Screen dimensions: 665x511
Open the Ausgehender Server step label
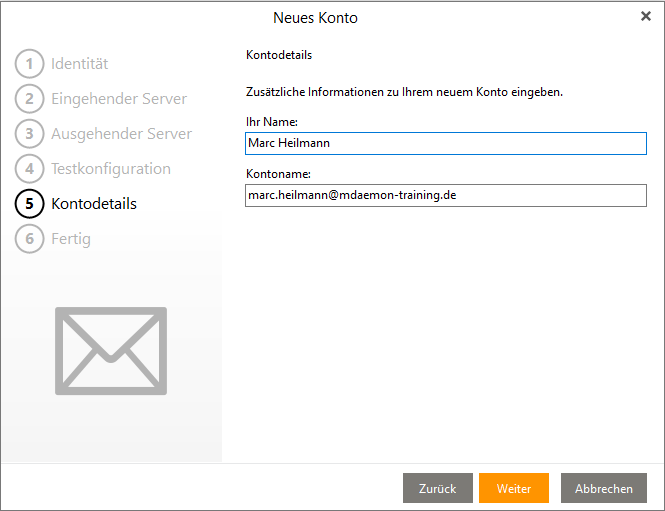[x=121, y=134]
